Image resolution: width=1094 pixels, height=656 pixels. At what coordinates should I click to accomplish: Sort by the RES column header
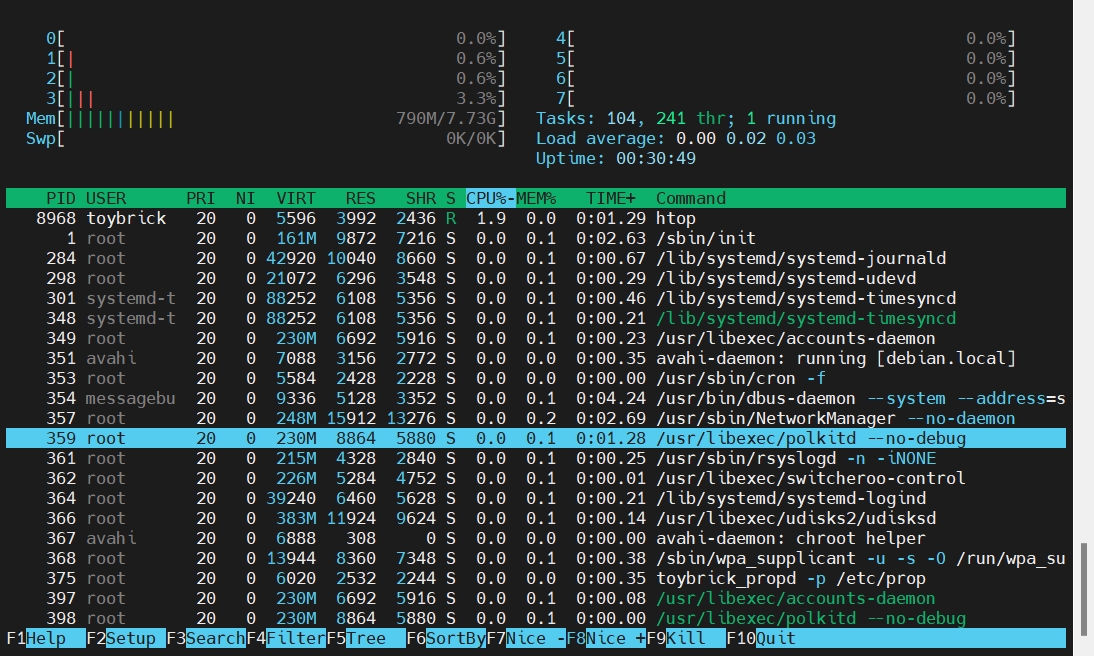click(x=361, y=198)
